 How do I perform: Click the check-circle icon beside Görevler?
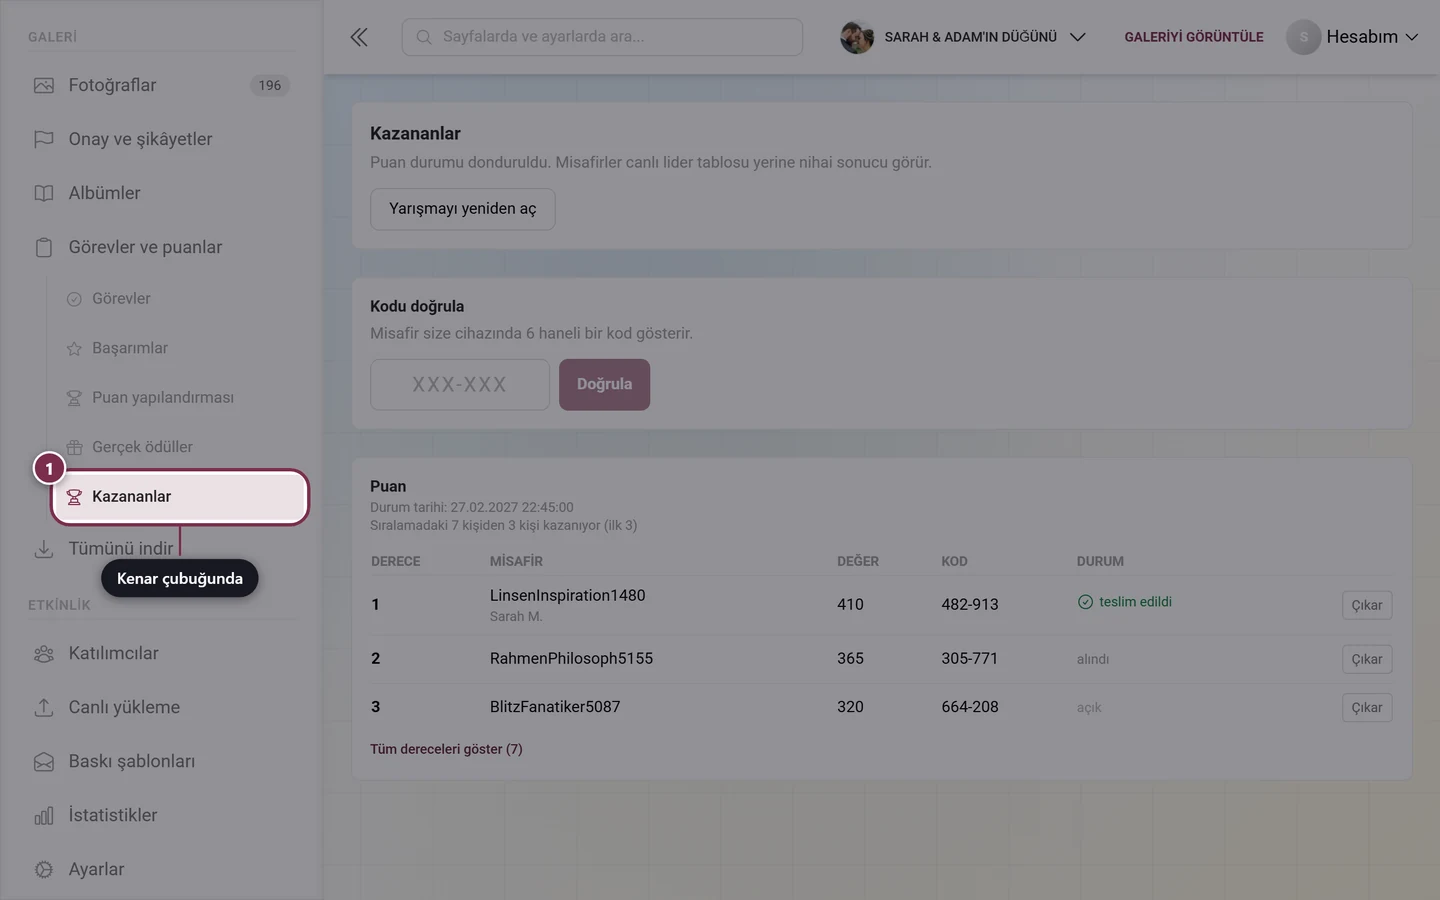click(x=74, y=299)
